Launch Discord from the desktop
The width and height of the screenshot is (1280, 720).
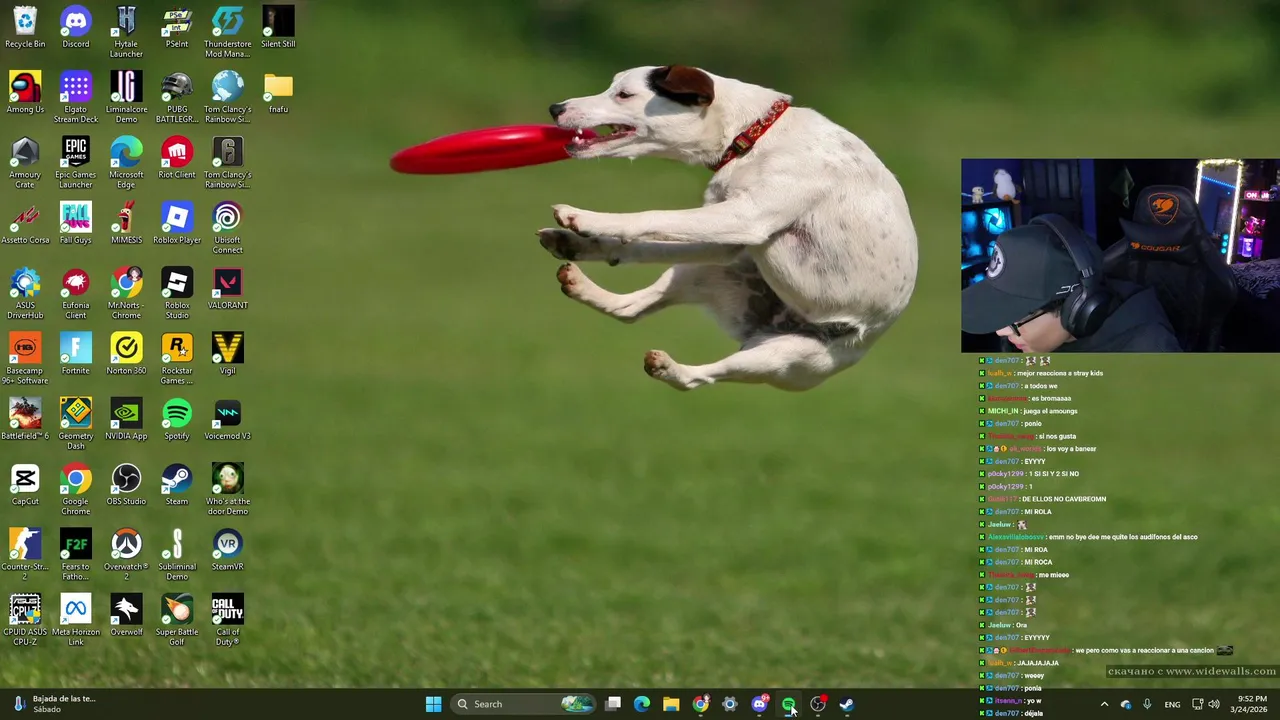tap(75, 28)
